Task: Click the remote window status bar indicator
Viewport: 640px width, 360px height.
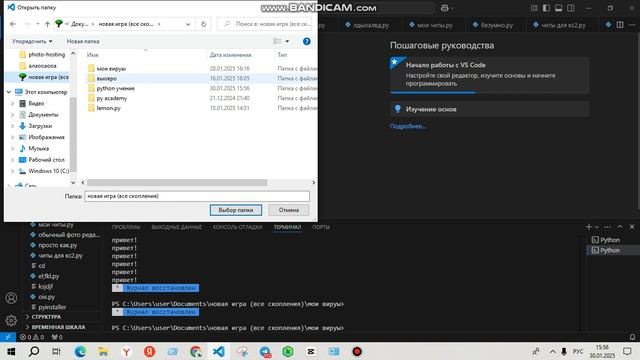Action: [8, 337]
